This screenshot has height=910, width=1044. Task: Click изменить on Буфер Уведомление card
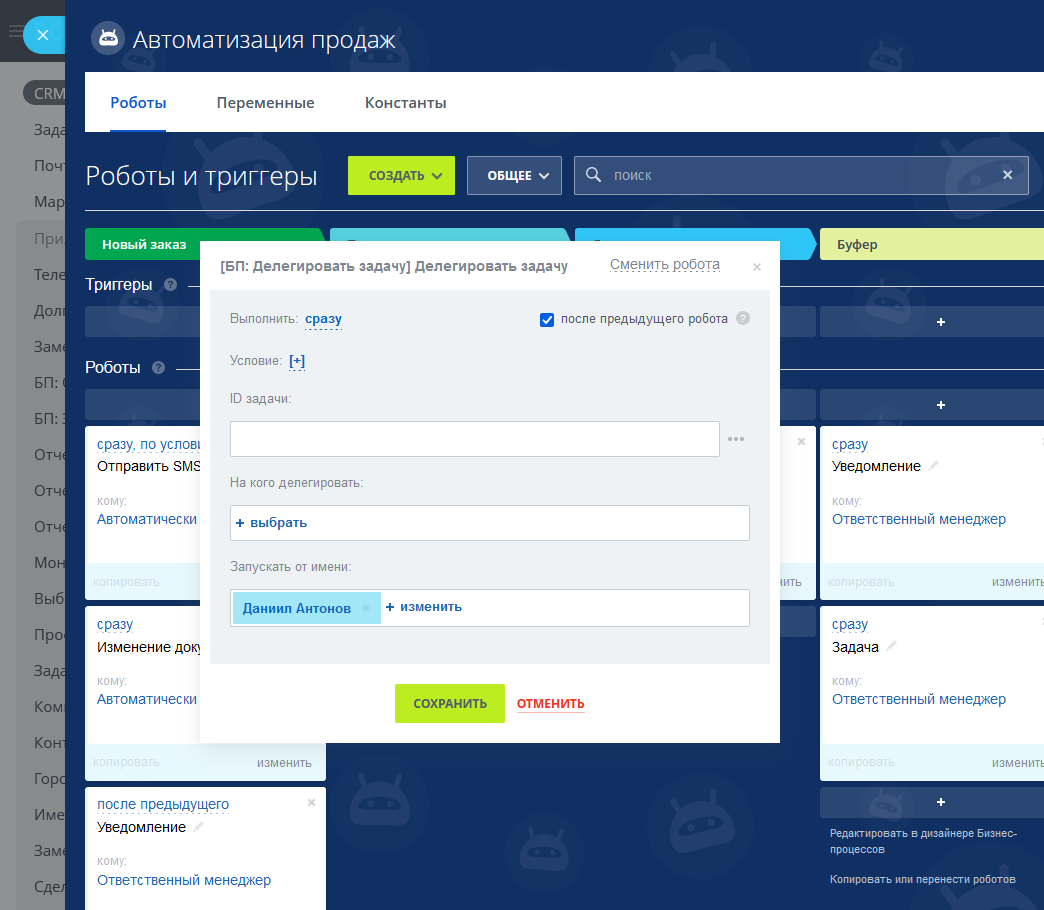(1017, 582)
